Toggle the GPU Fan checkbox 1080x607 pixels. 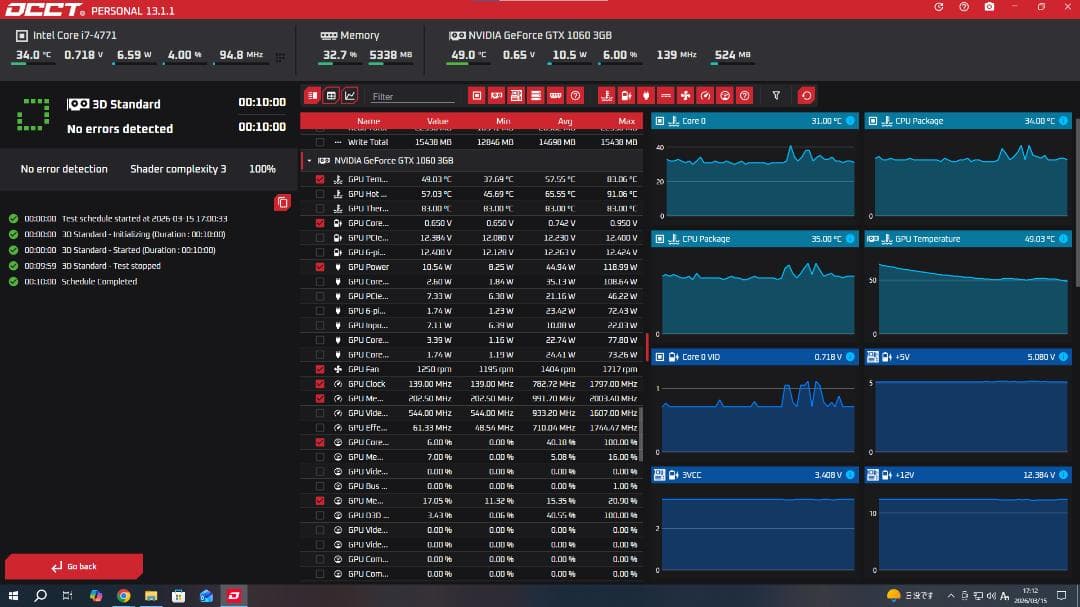click(x=320, y=369)
